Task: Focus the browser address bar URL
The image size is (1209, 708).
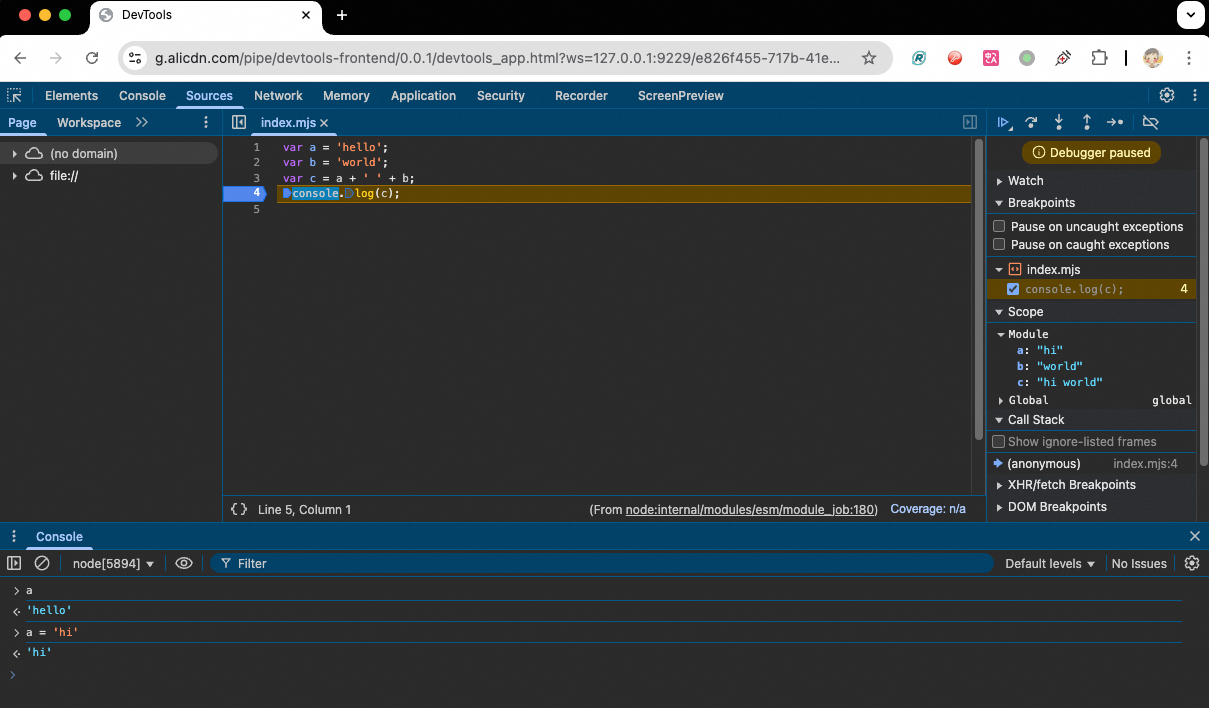Action: 497,58
